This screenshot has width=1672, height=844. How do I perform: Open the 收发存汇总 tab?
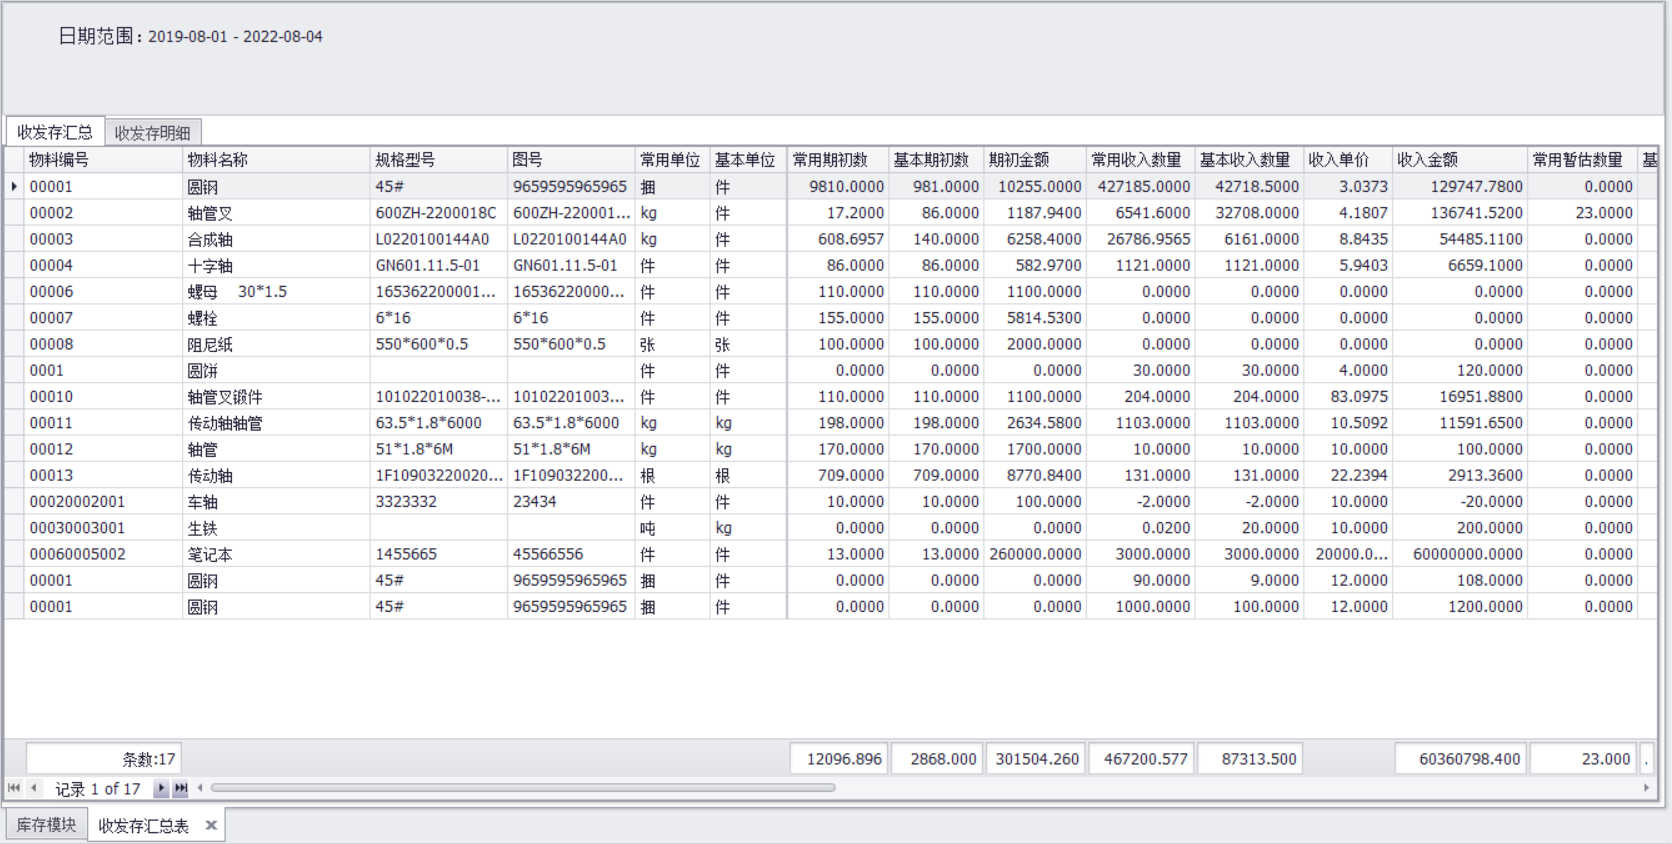point(55,132)
